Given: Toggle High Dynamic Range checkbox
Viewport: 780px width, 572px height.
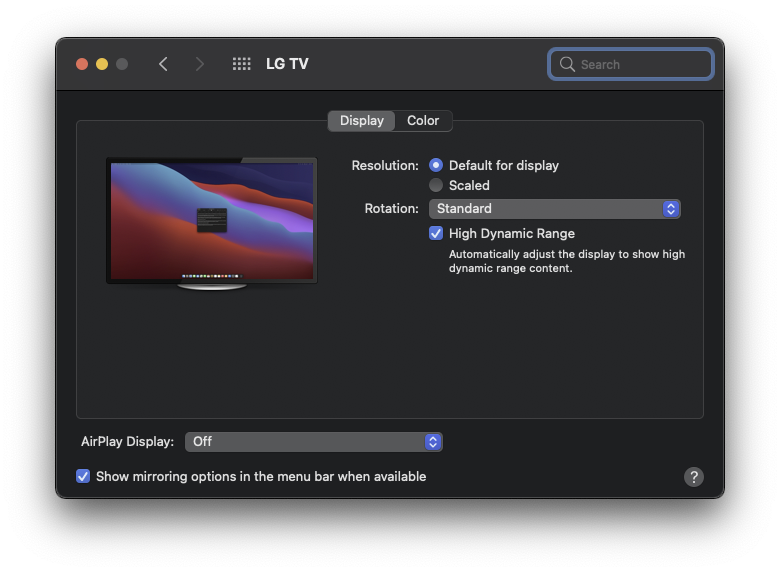Looking at the screenshot, I should pos(436,233).
